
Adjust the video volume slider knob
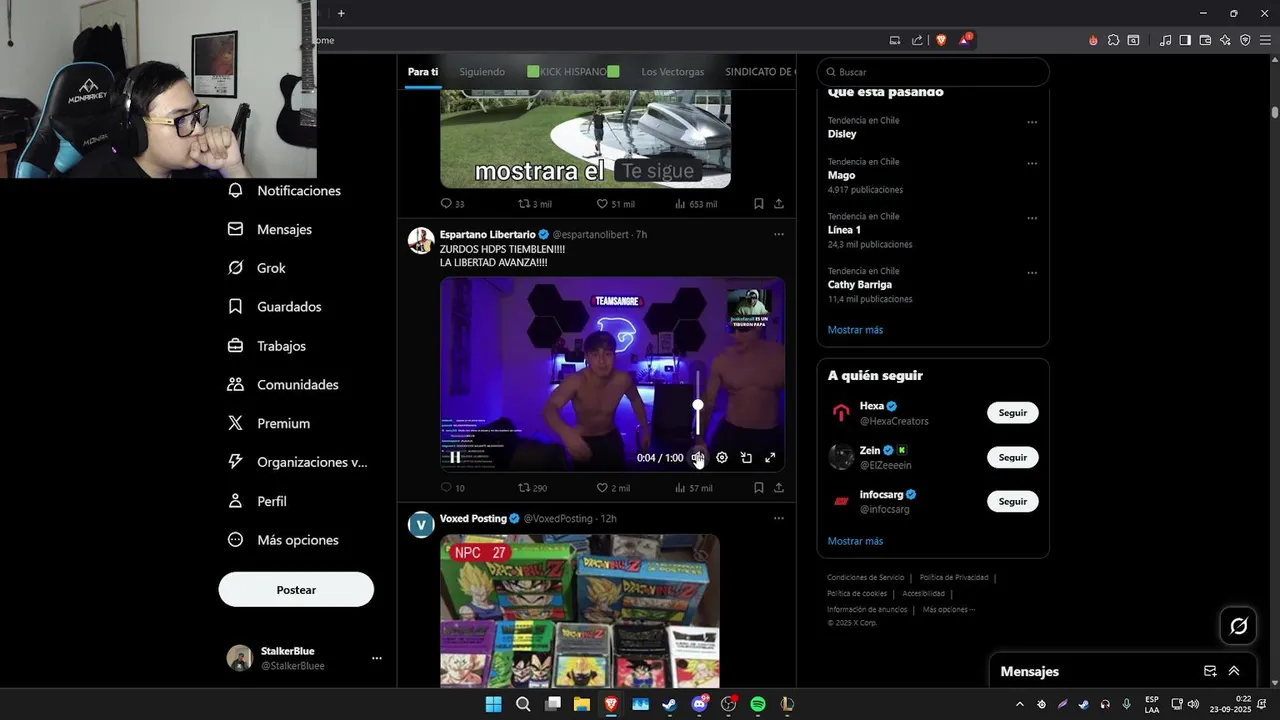click(x=698, y=405)
